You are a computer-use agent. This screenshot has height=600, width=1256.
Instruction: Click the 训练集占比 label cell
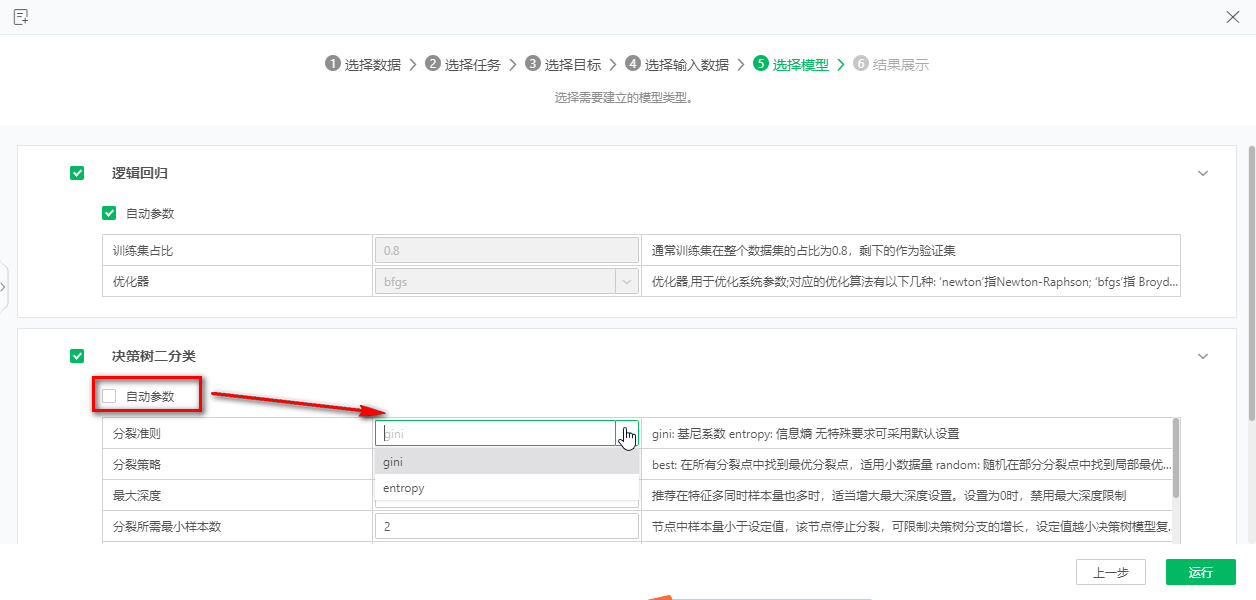(238, 250)
